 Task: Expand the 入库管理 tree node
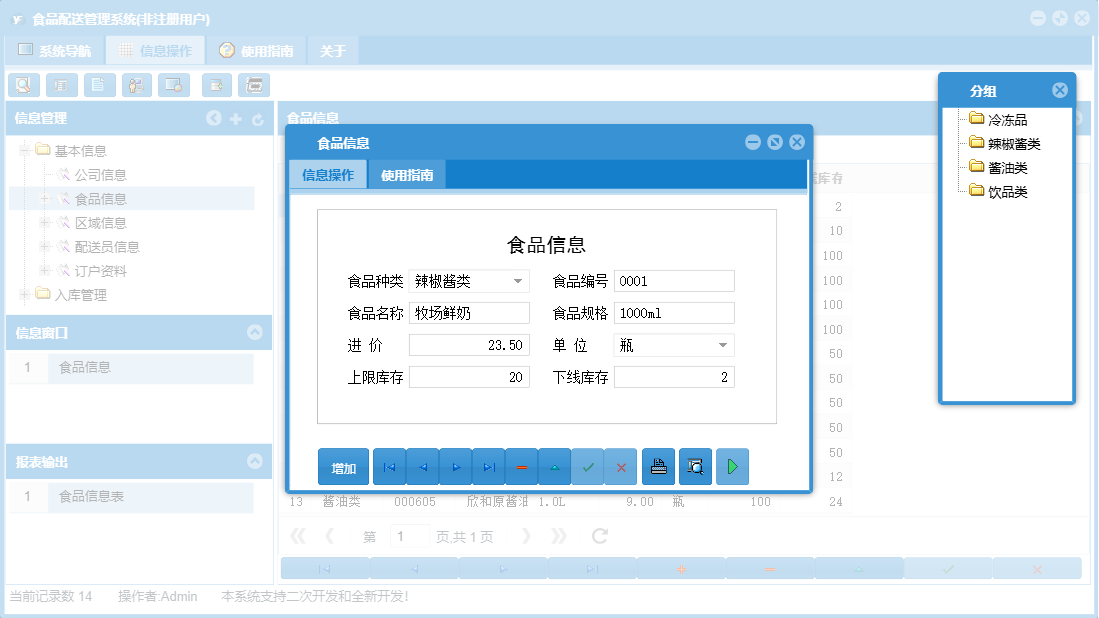click(25, 294)
